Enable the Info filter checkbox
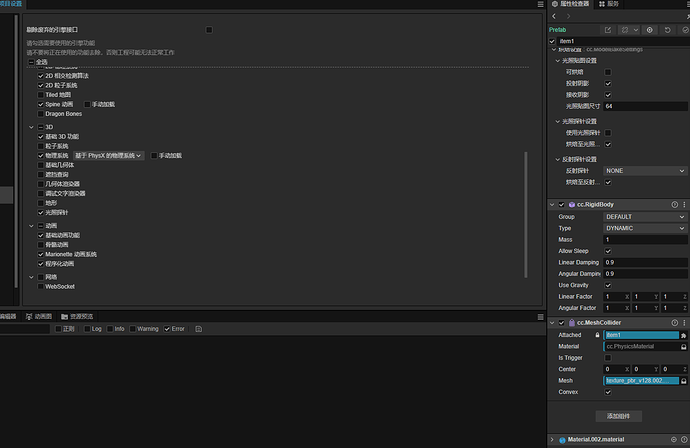This screenshot has width=690, height=448. pyautogui.click(x=110, y=329)
